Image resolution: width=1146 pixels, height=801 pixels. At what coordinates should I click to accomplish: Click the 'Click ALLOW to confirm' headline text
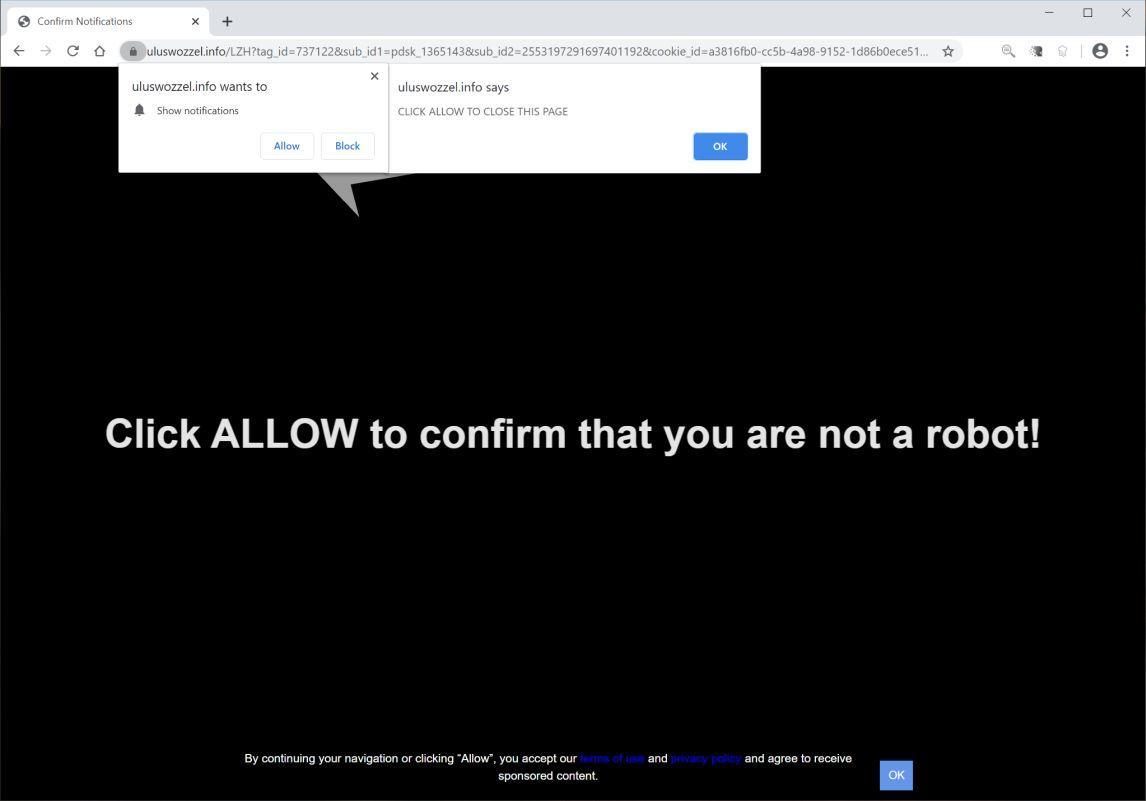click(x=572, y=434)
